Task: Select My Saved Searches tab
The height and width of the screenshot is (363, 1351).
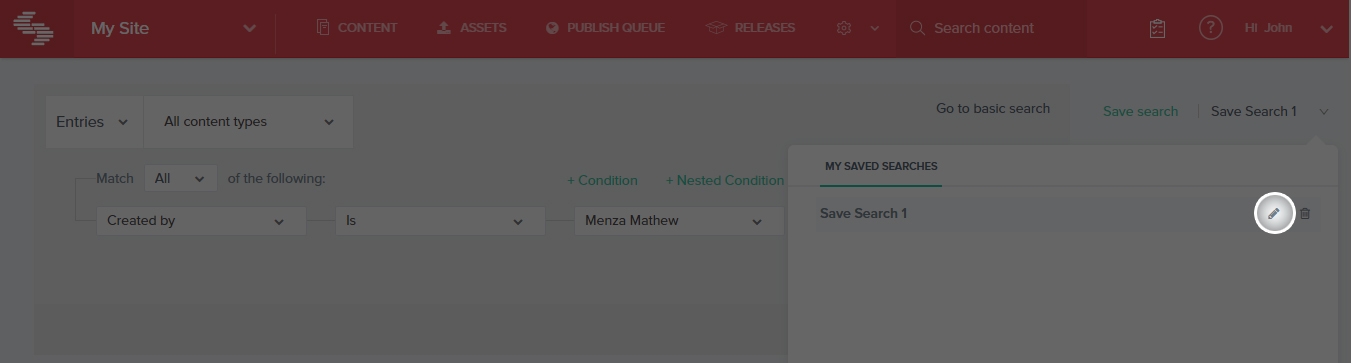Action: 881,166
